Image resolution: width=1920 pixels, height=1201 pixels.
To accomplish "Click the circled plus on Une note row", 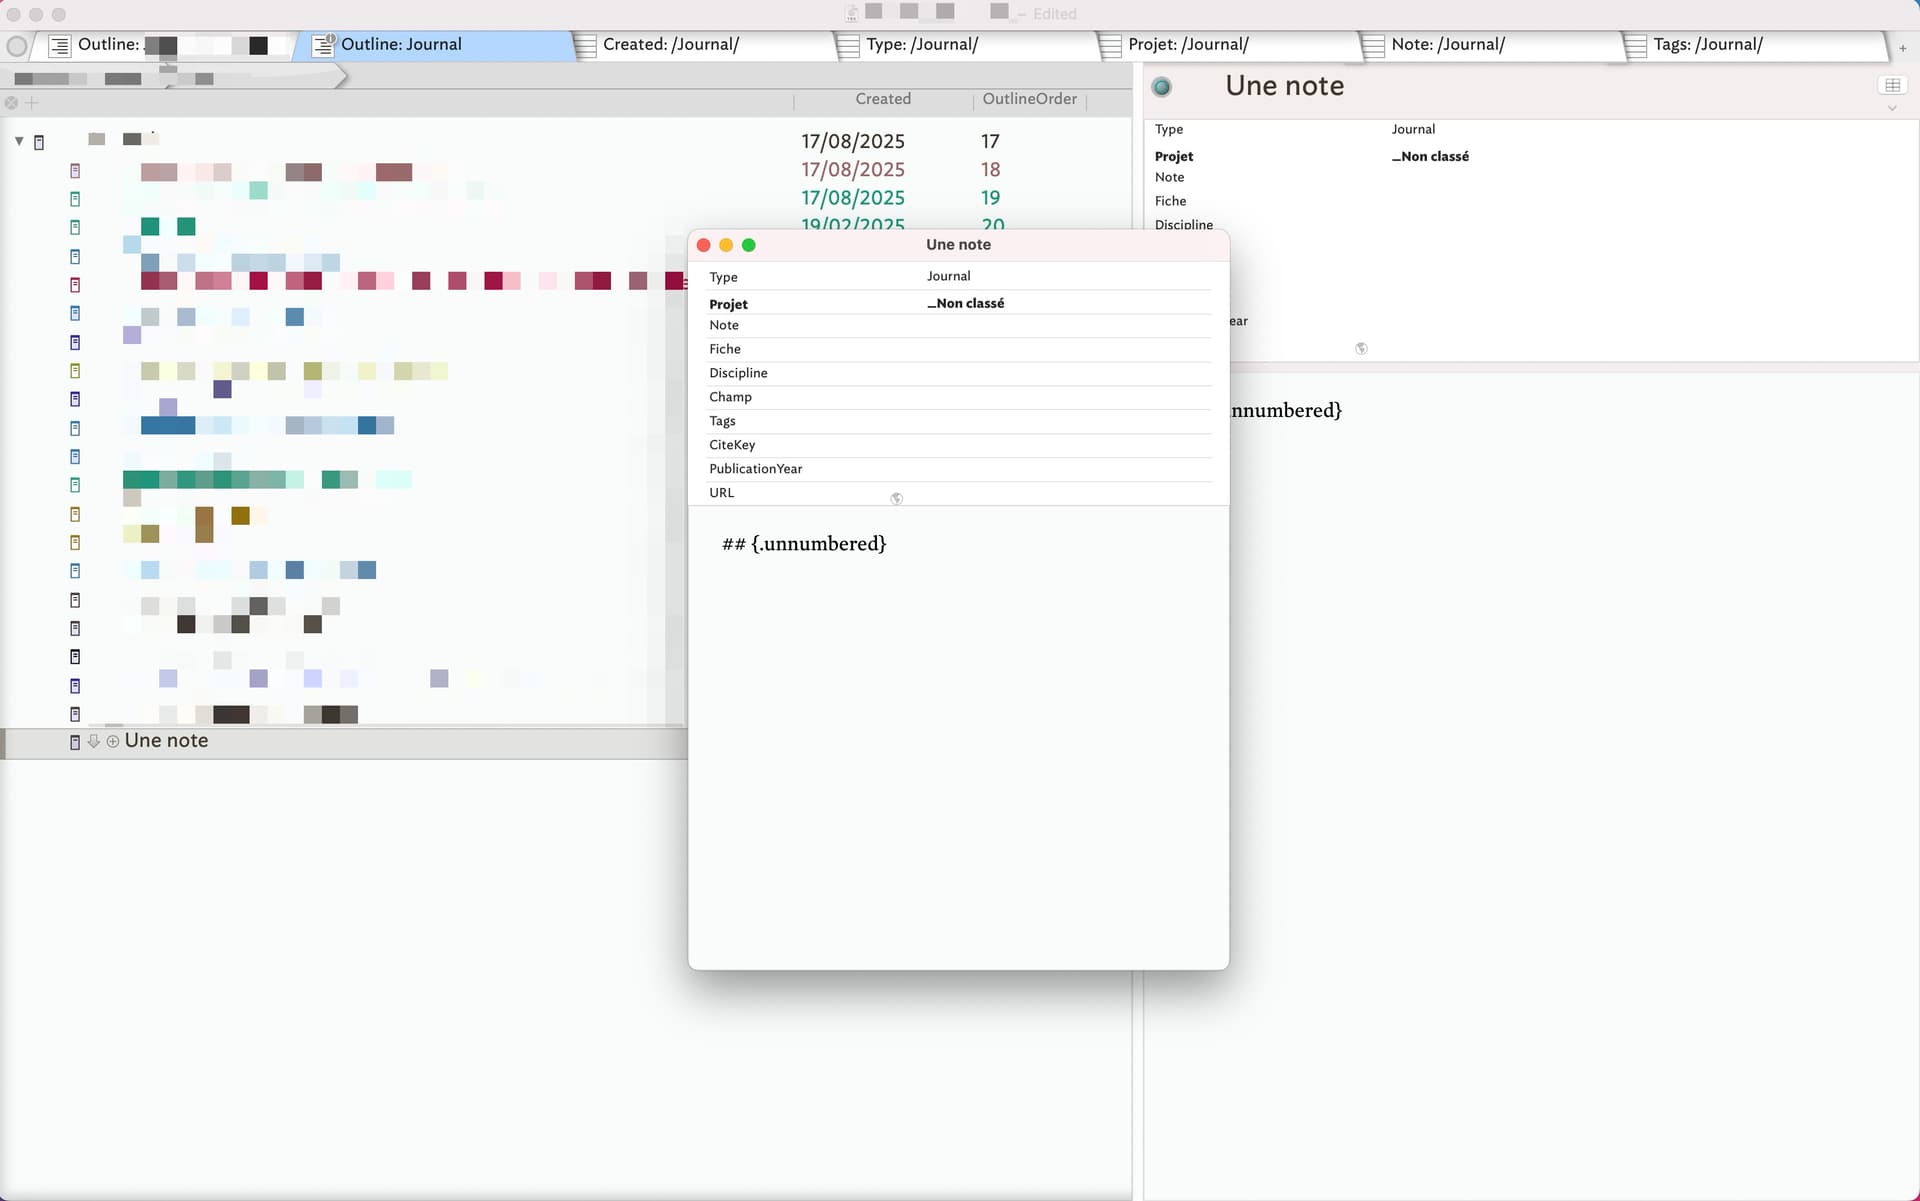I will [113, 741].
